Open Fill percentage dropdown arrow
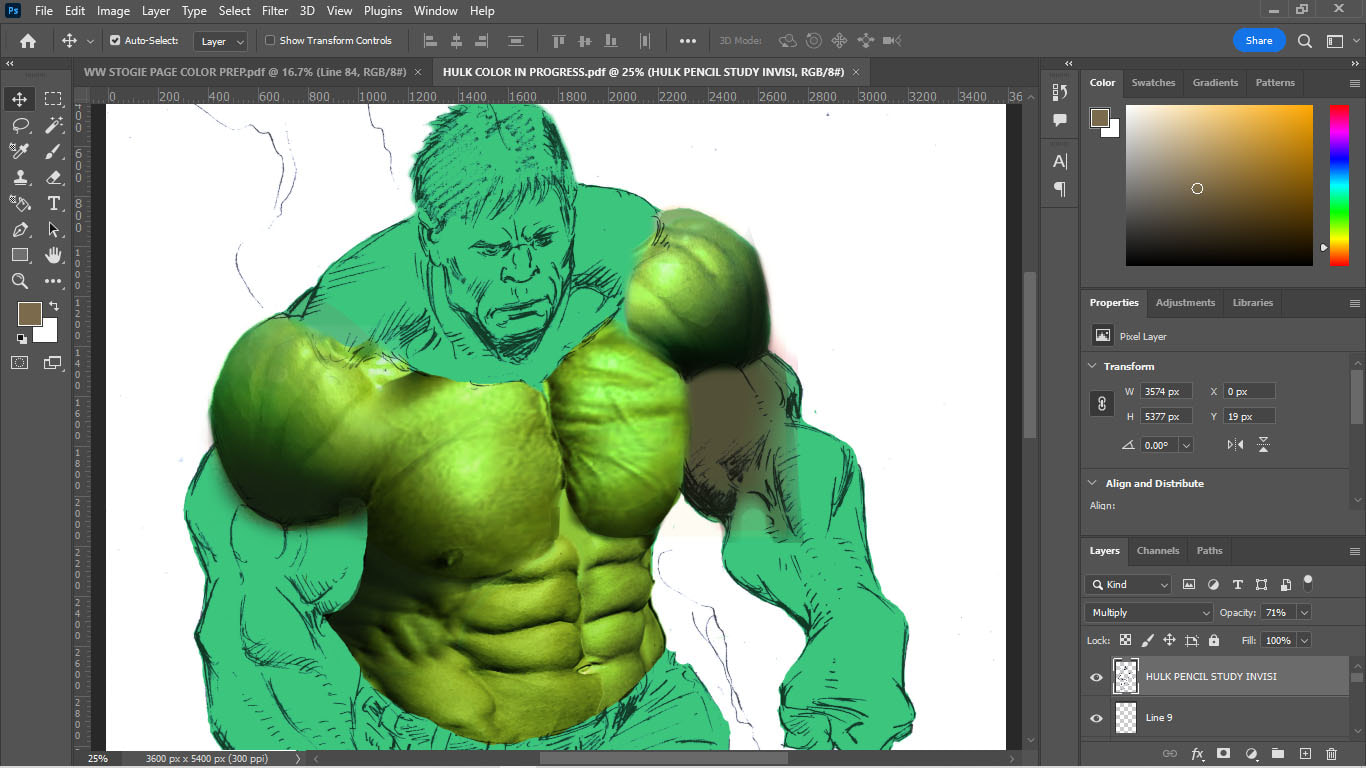Screen dimensions: 1366x768 pos(1304,640)
